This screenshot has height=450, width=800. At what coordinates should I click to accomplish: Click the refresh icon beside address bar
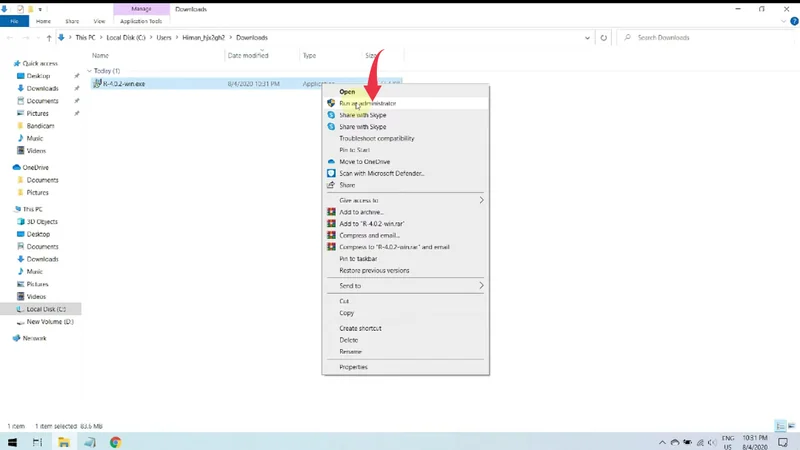(x=603, y=38)
